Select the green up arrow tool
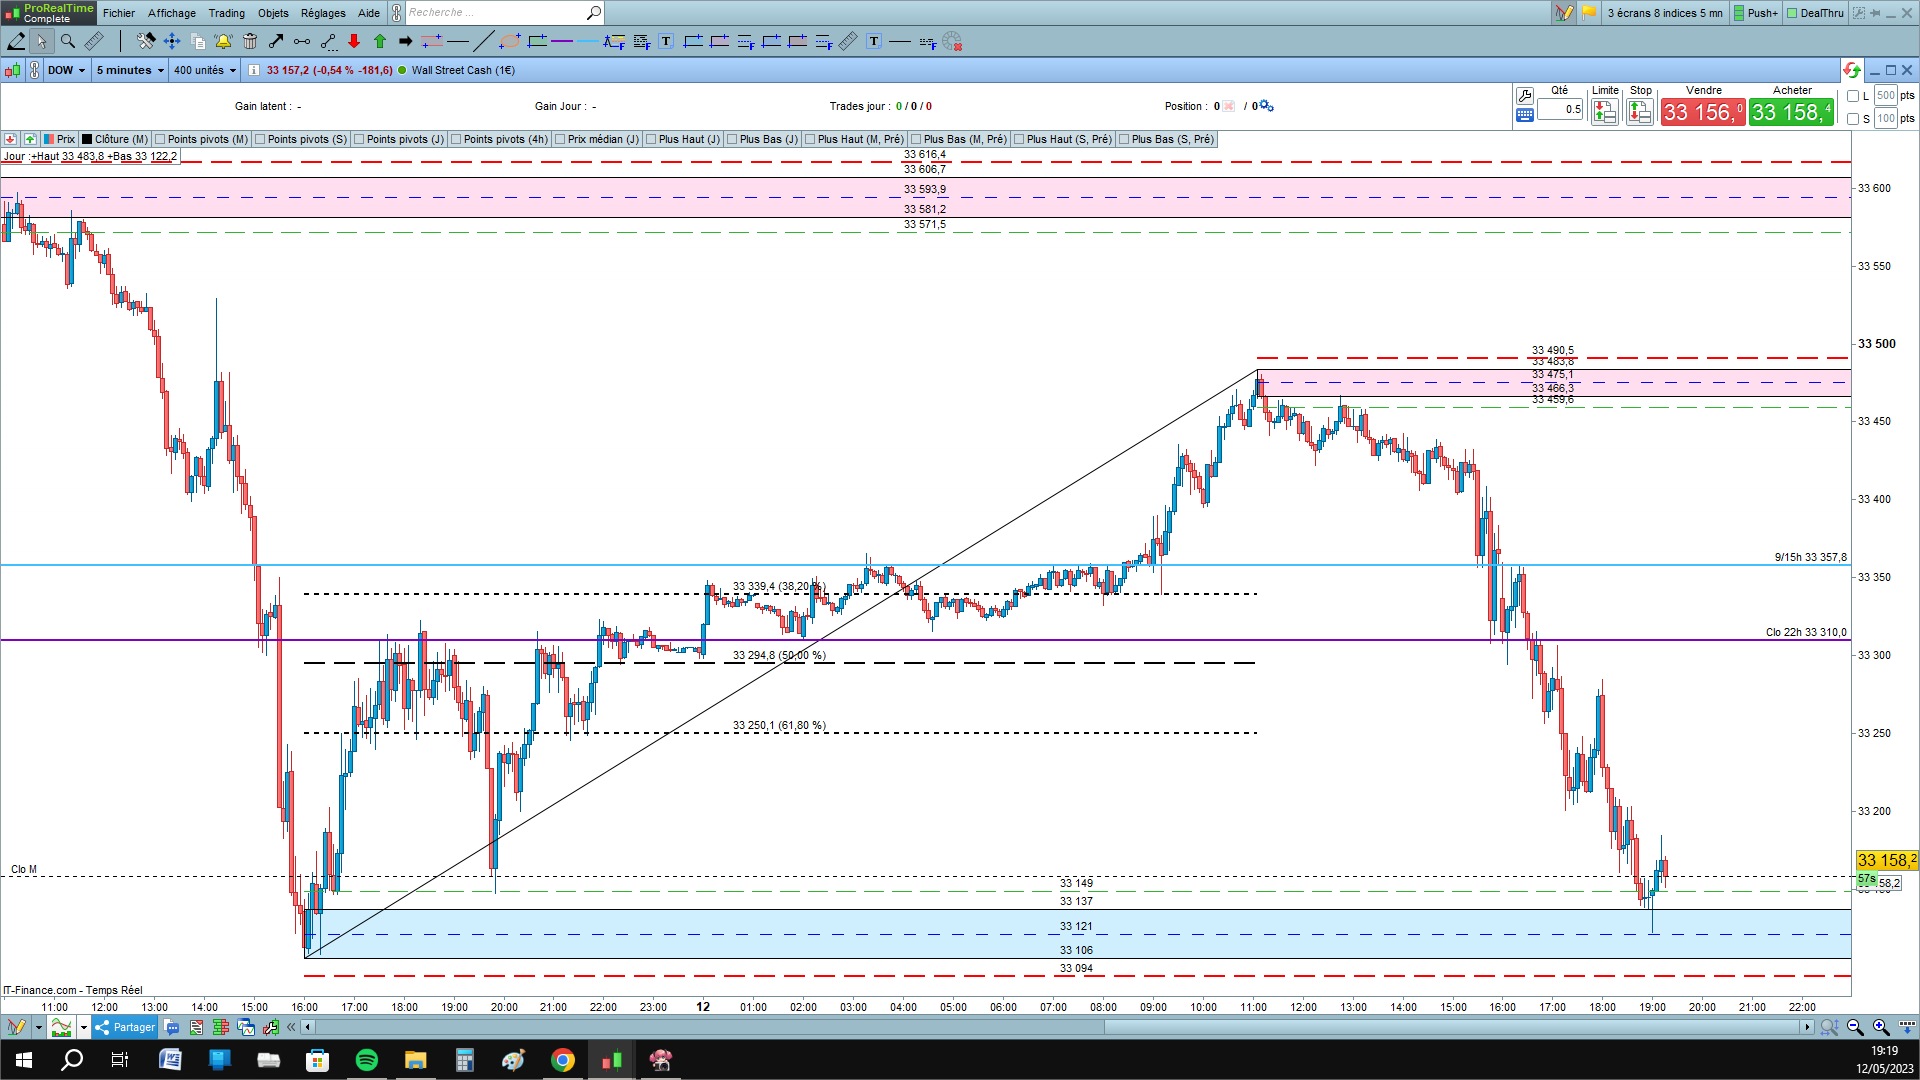 click(x=380, y=41)
